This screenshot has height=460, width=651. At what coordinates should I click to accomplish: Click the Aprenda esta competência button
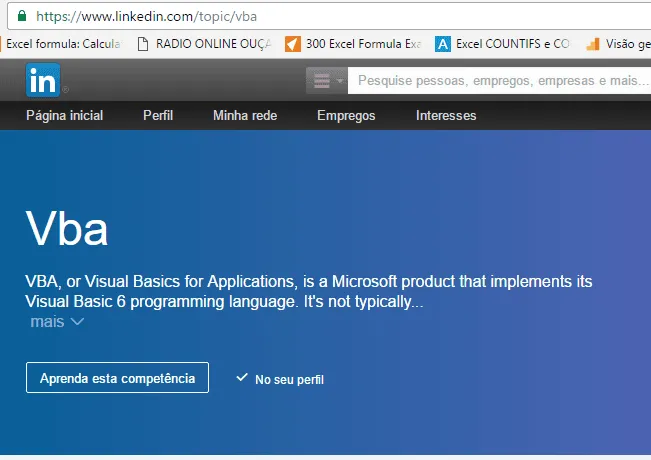click(x=117, y=378)
